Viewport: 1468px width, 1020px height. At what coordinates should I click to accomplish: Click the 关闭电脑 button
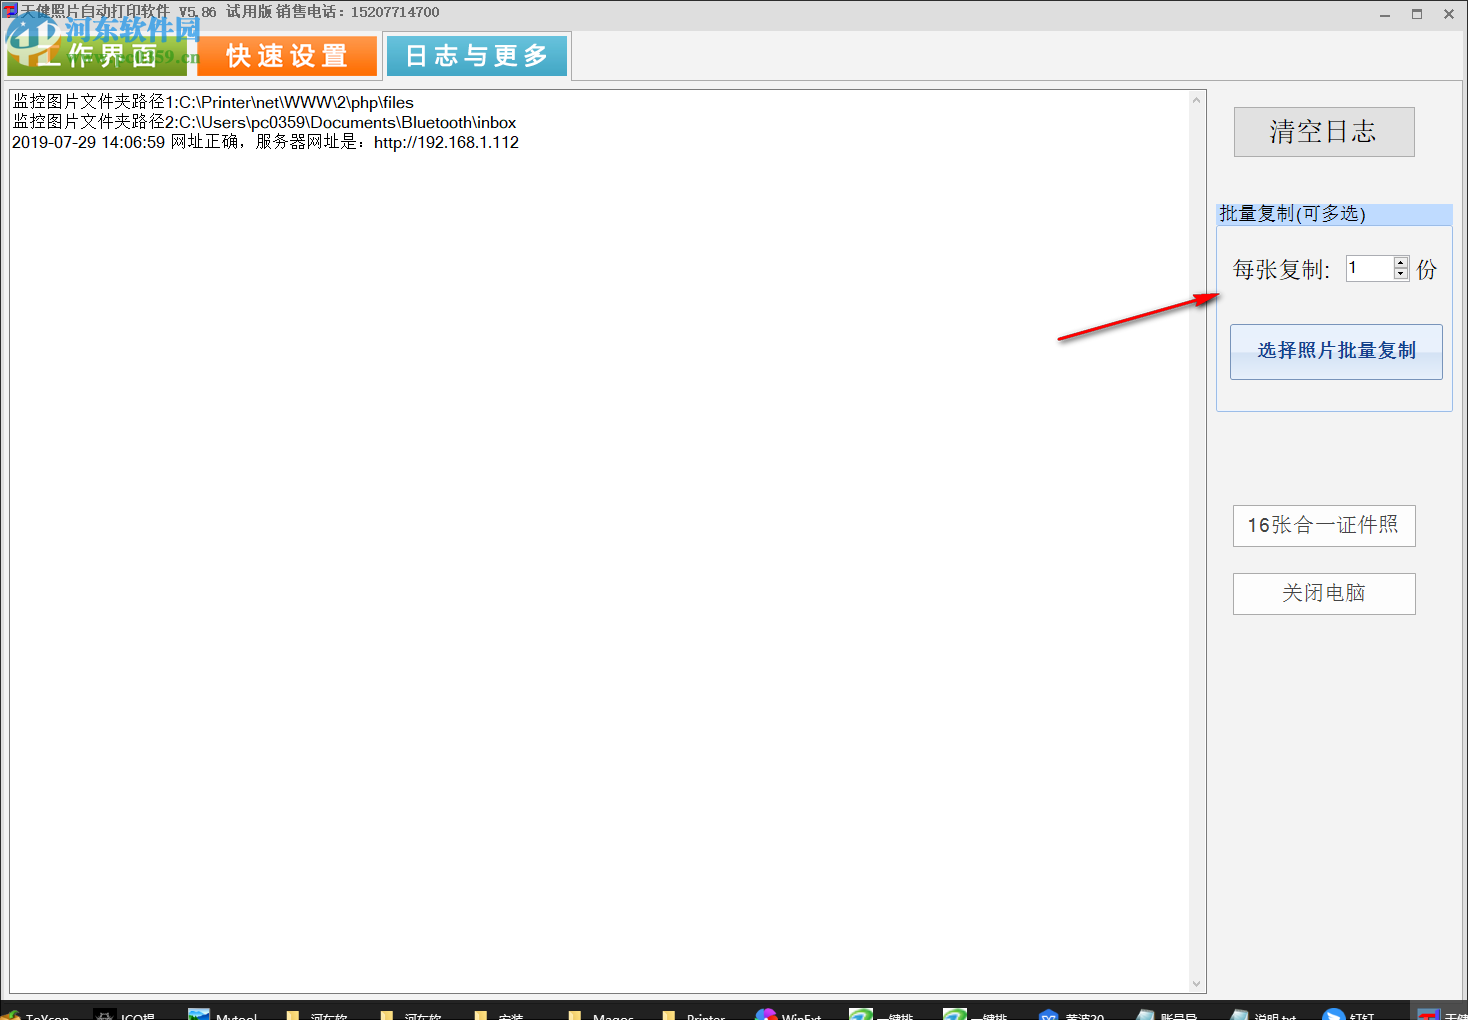(x=1324, y=594)
